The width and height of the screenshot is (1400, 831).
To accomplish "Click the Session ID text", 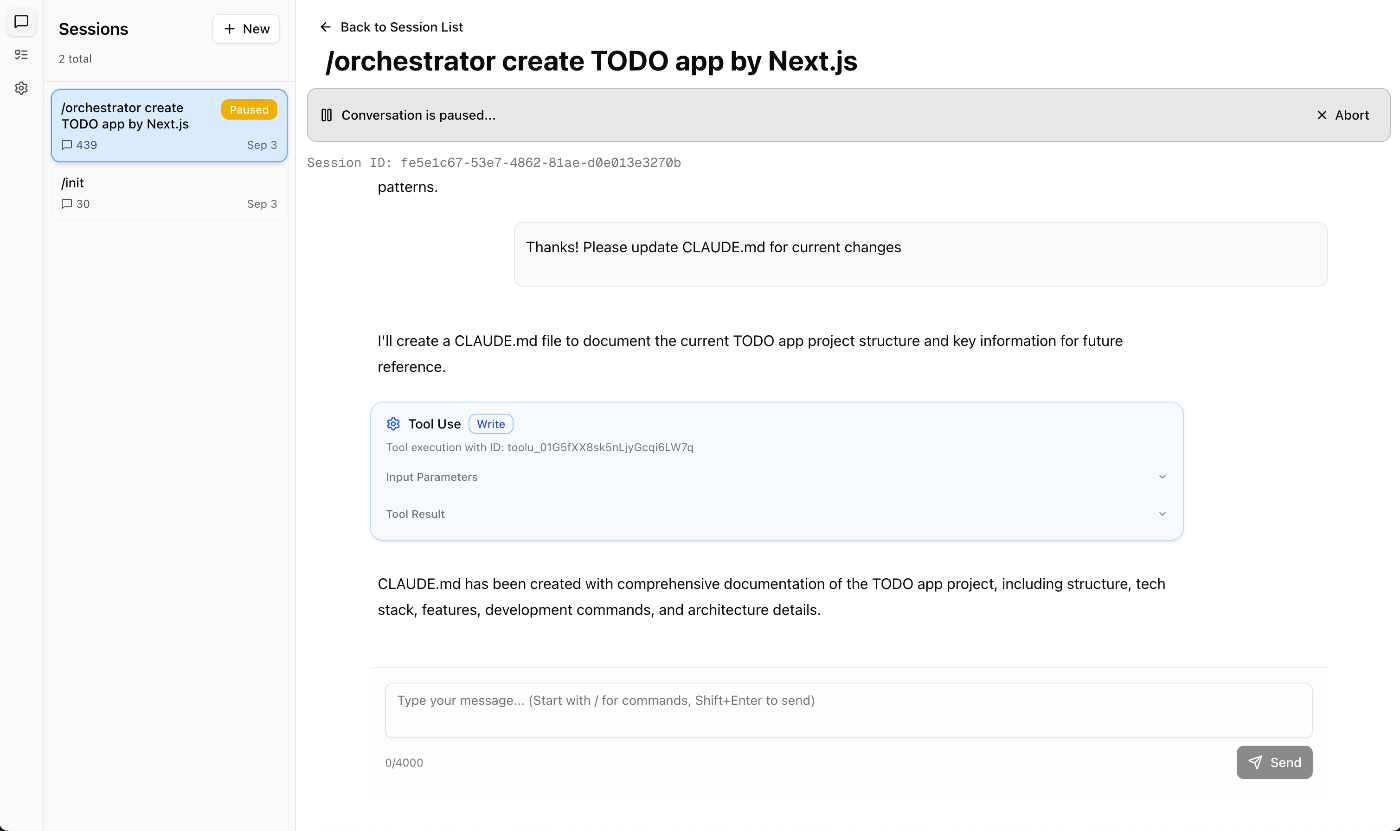I will [494, 163].
